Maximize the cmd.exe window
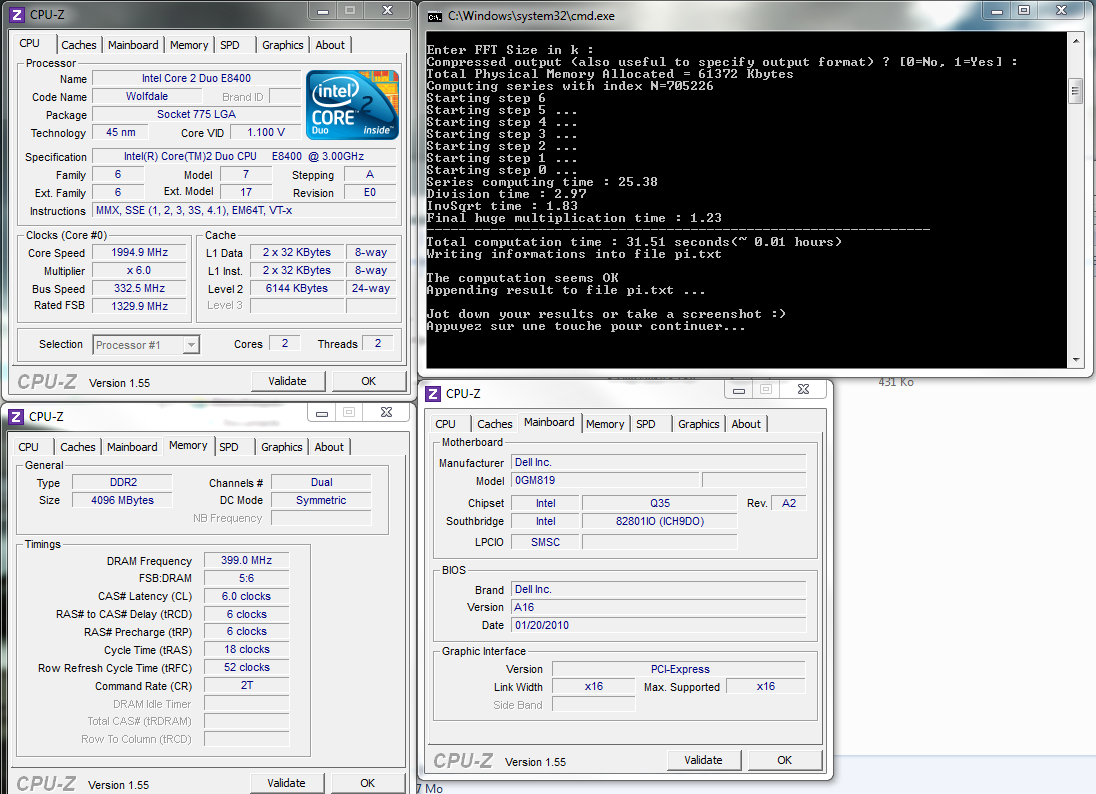The height and width of the screenshot is (794, 1096). point(1024,11)
